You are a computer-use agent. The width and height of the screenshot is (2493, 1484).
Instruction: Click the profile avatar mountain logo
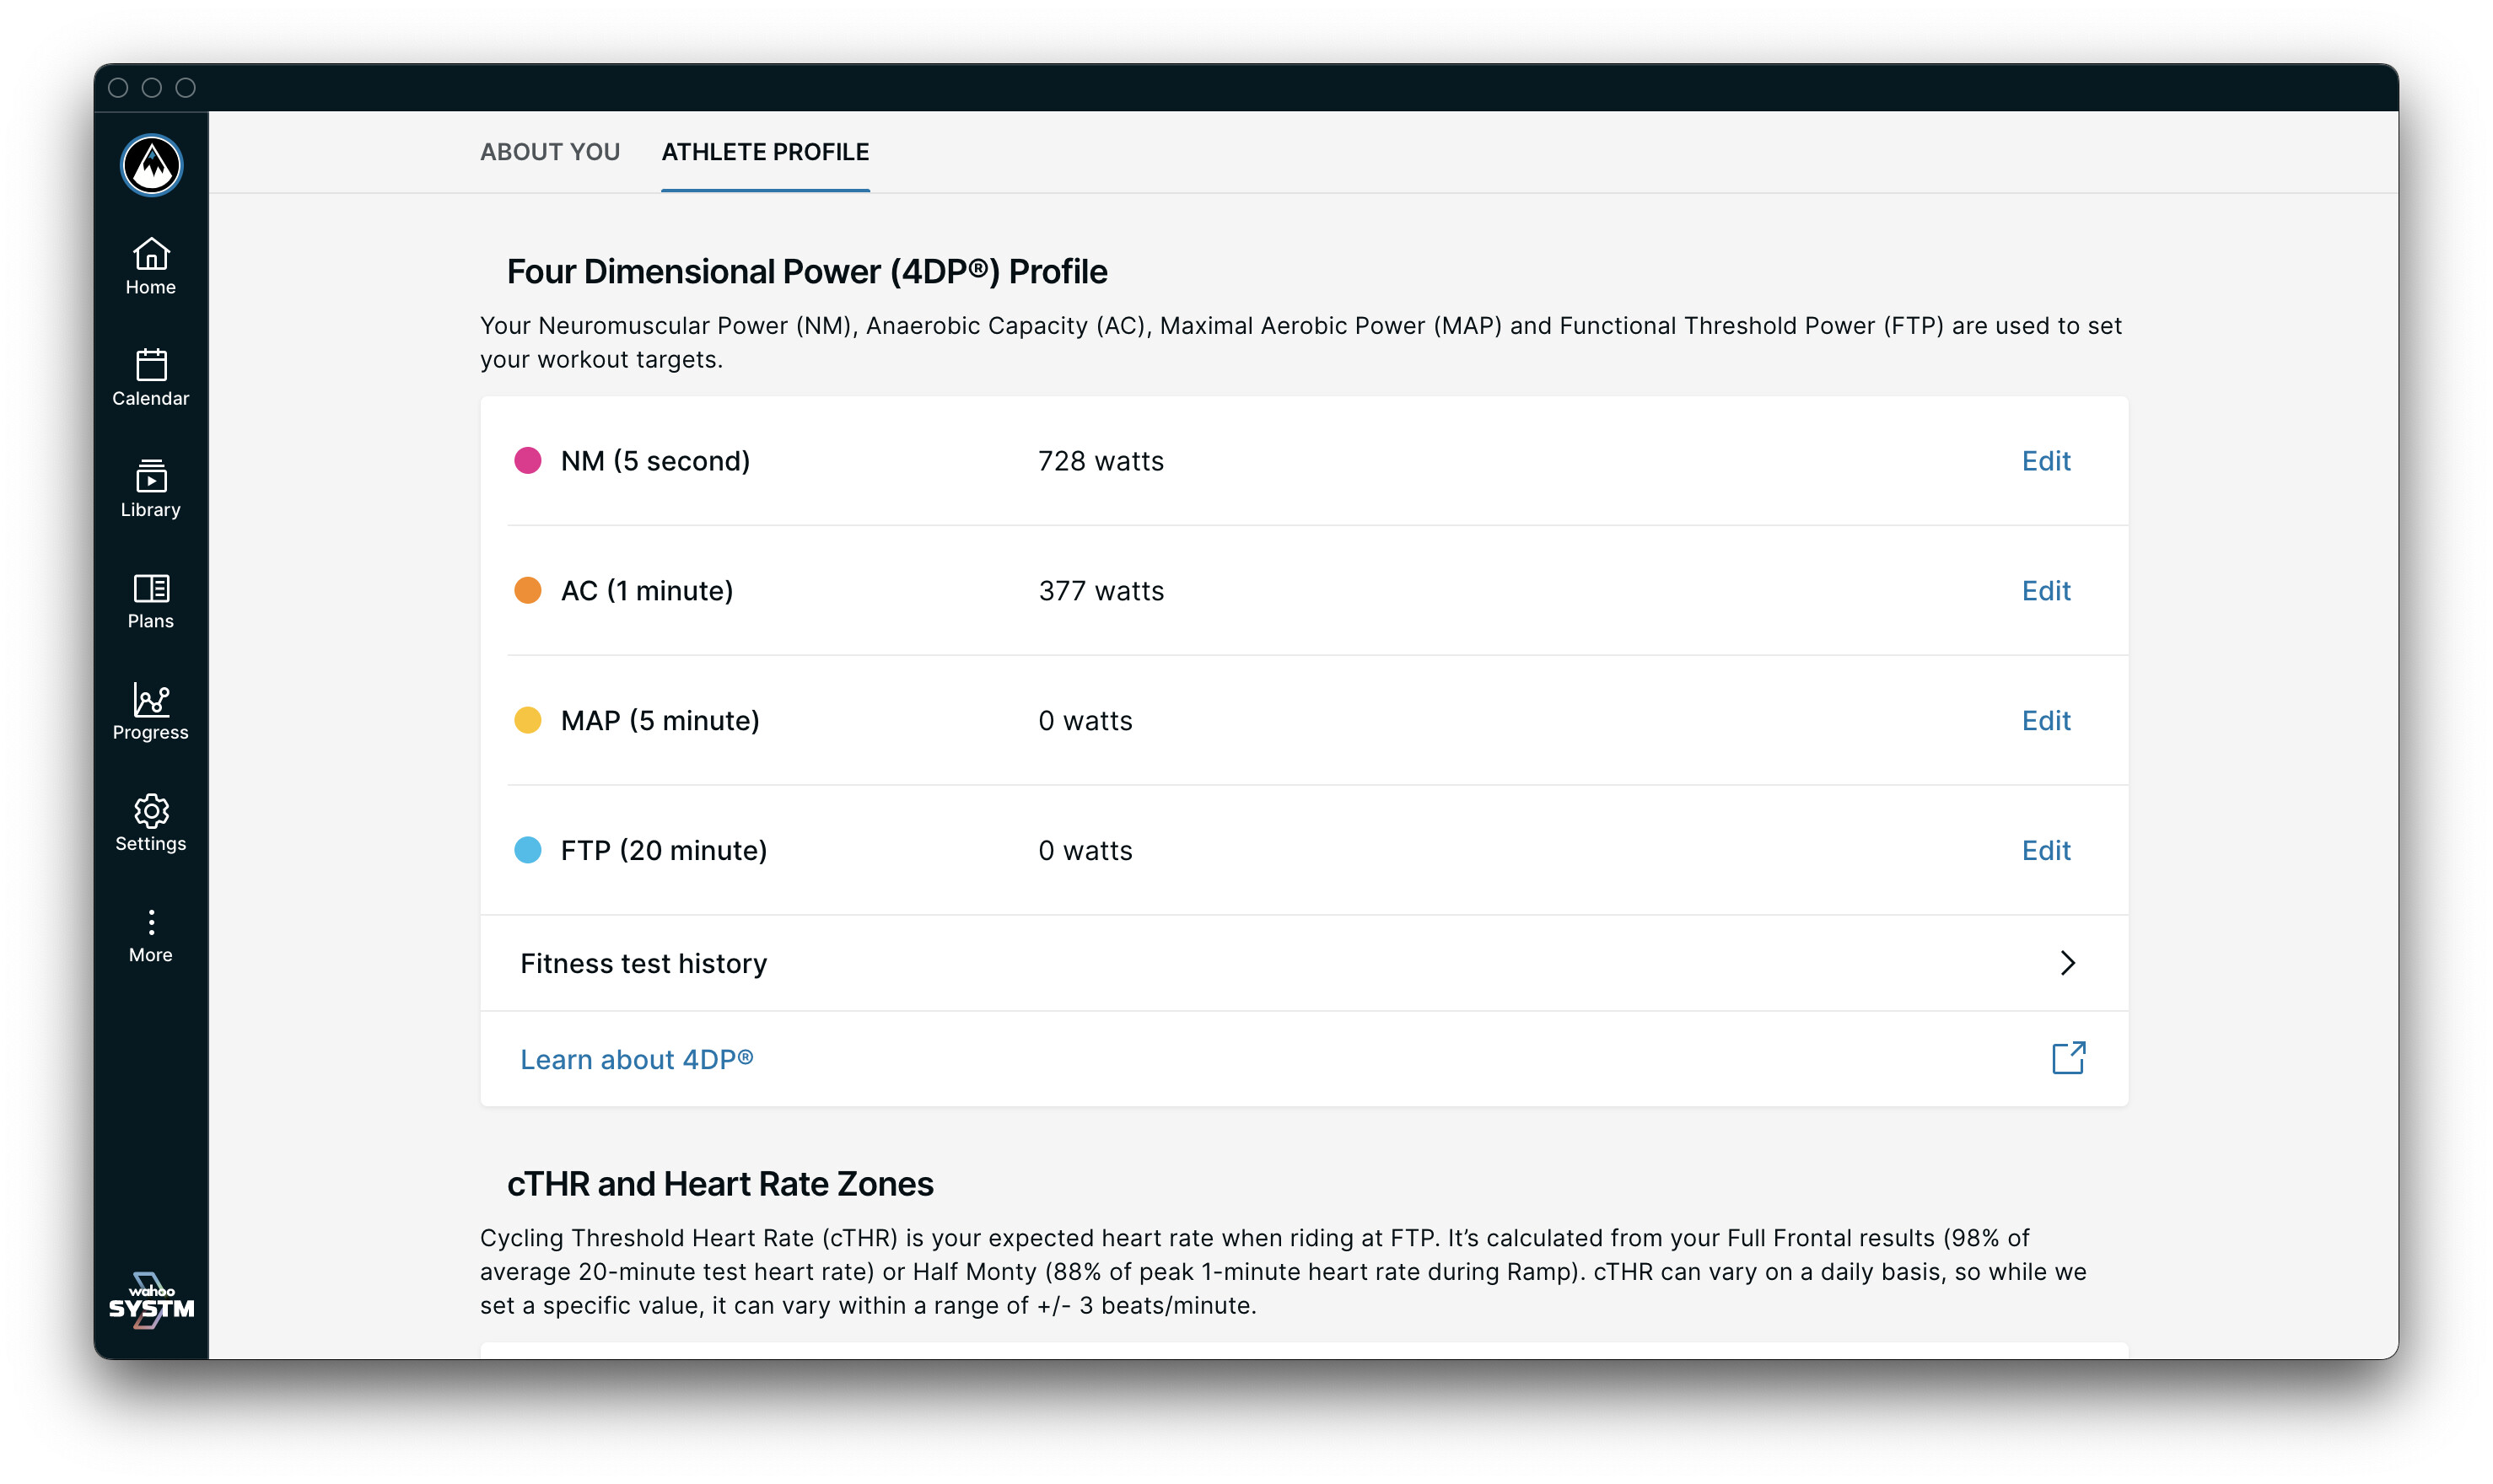click(151, 165)
